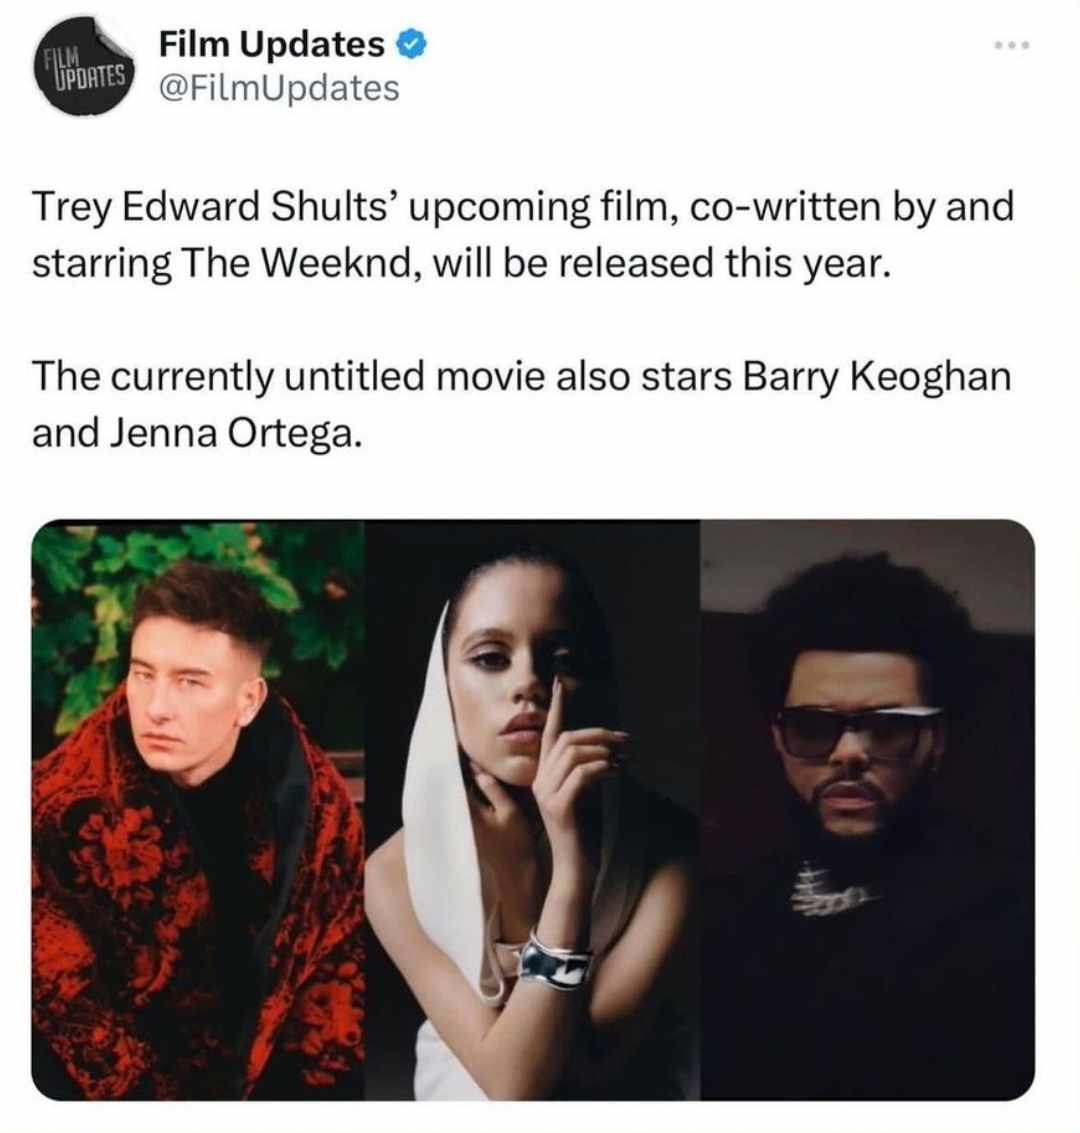Image resolution: width=1080 pixels, height=1133 pixels.
Task: Open the @FilmUpdates handle link
Action: click(278, 89)
